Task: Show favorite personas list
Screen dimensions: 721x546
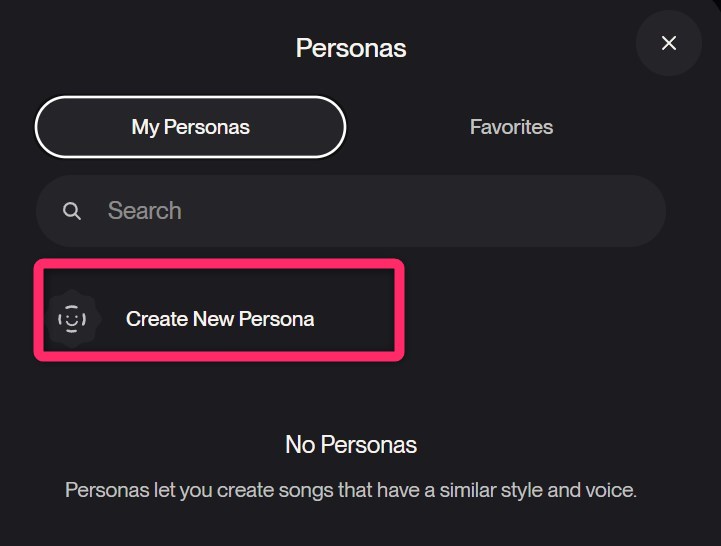Action: click(x=511, y=127)
